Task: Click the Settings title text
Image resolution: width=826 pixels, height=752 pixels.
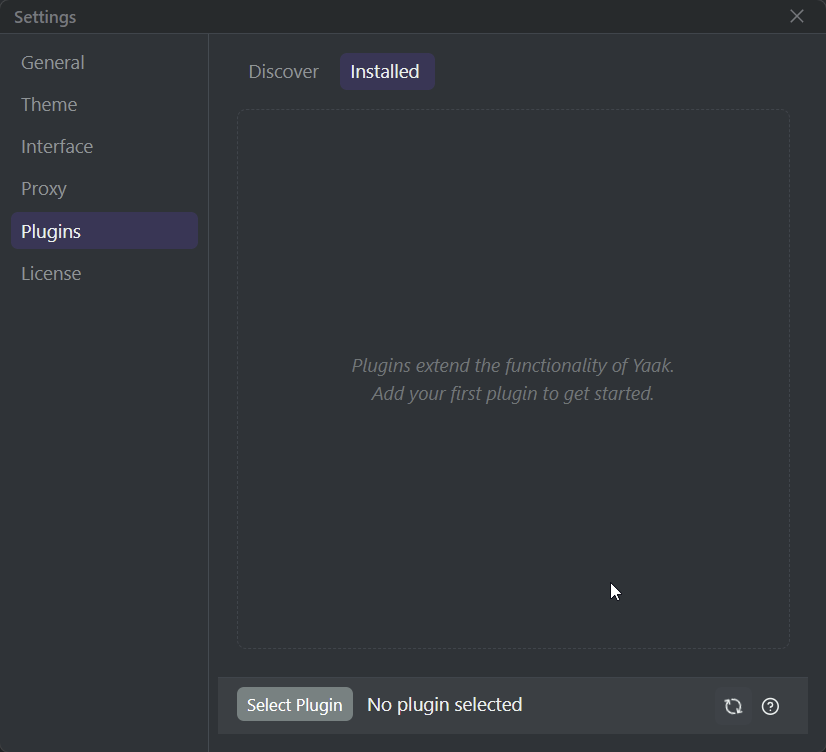Action: pos(45,17)
